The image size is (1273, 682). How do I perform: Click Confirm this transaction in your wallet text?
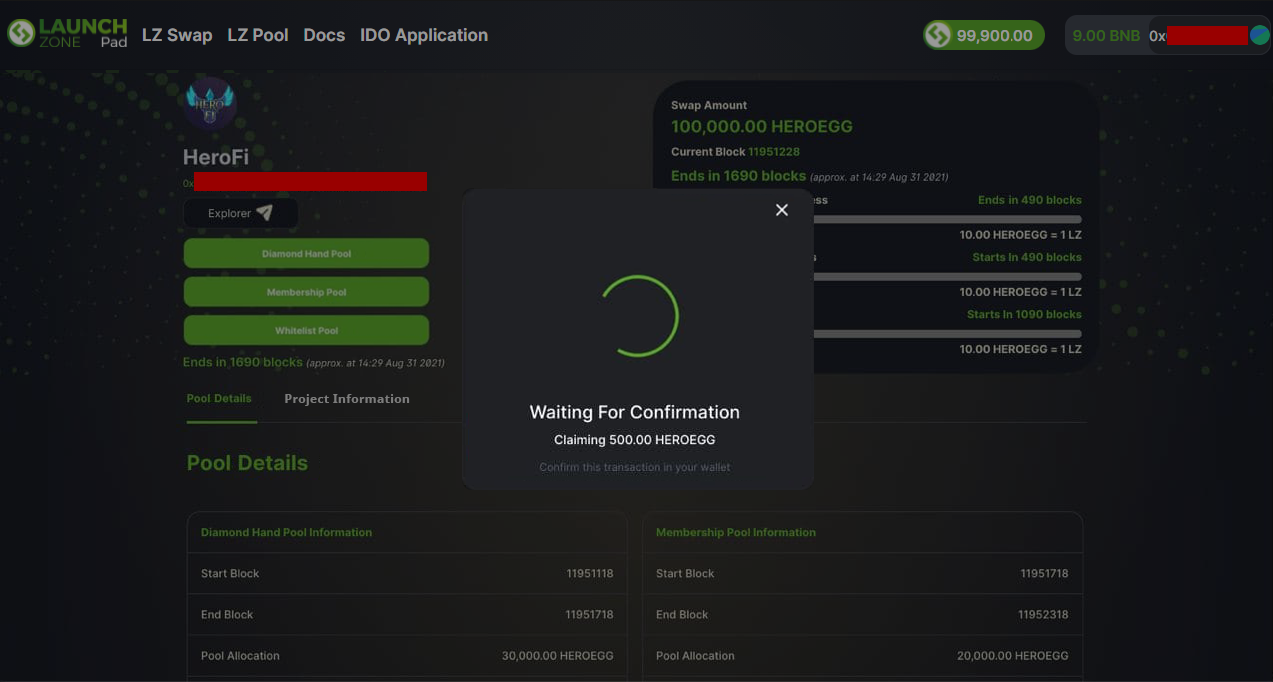(635, 467)
